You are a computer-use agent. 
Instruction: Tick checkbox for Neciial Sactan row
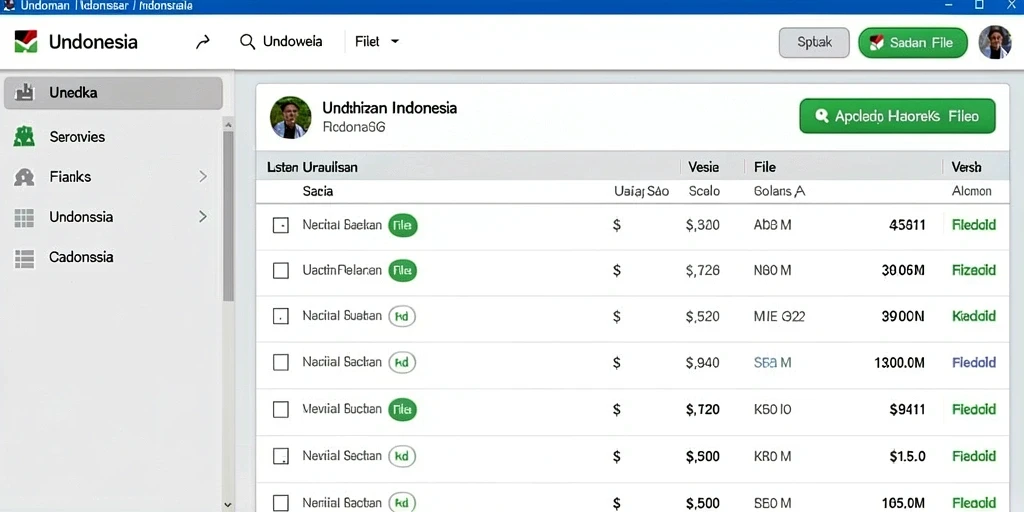(280, 362)
